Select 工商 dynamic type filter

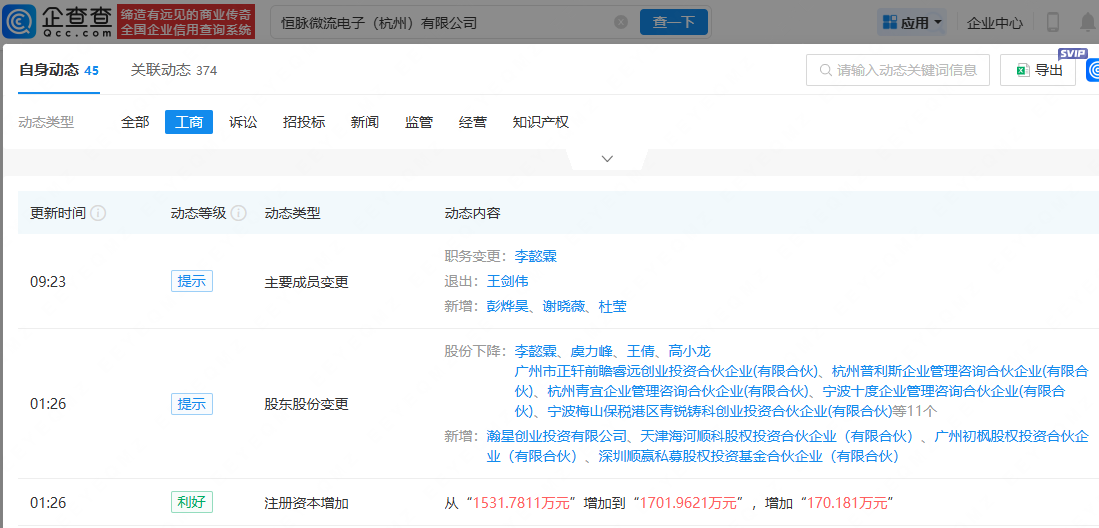189,122
